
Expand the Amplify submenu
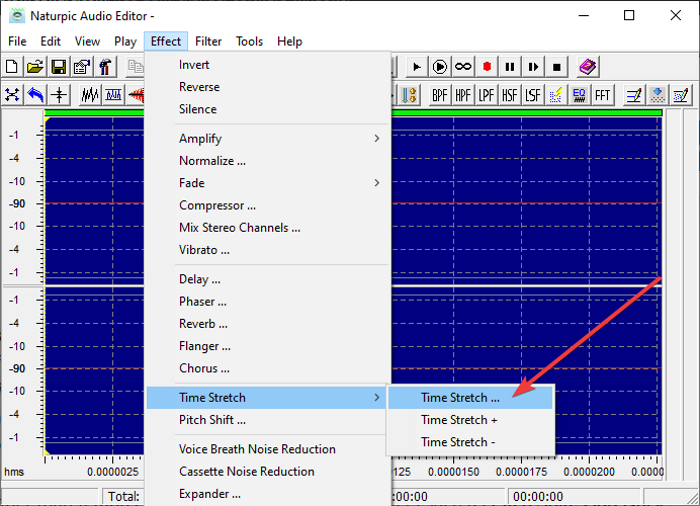pyautogui.click(x=268, y=139)
